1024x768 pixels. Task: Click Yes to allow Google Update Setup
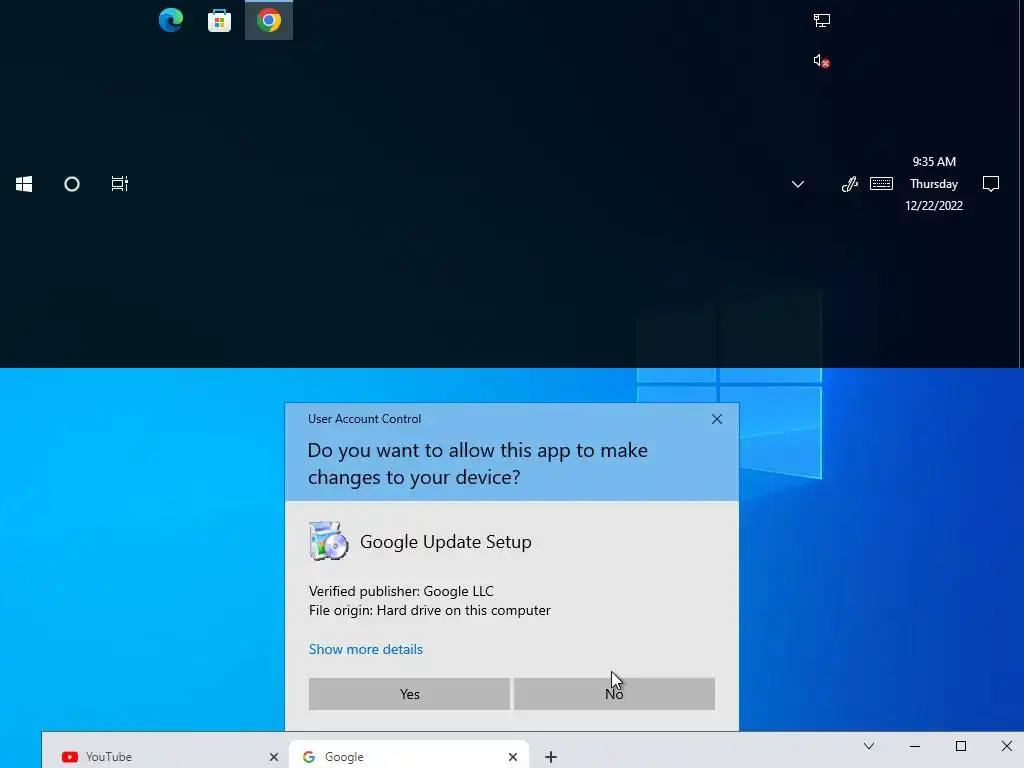pyautogui.click(x=409, y=694)
